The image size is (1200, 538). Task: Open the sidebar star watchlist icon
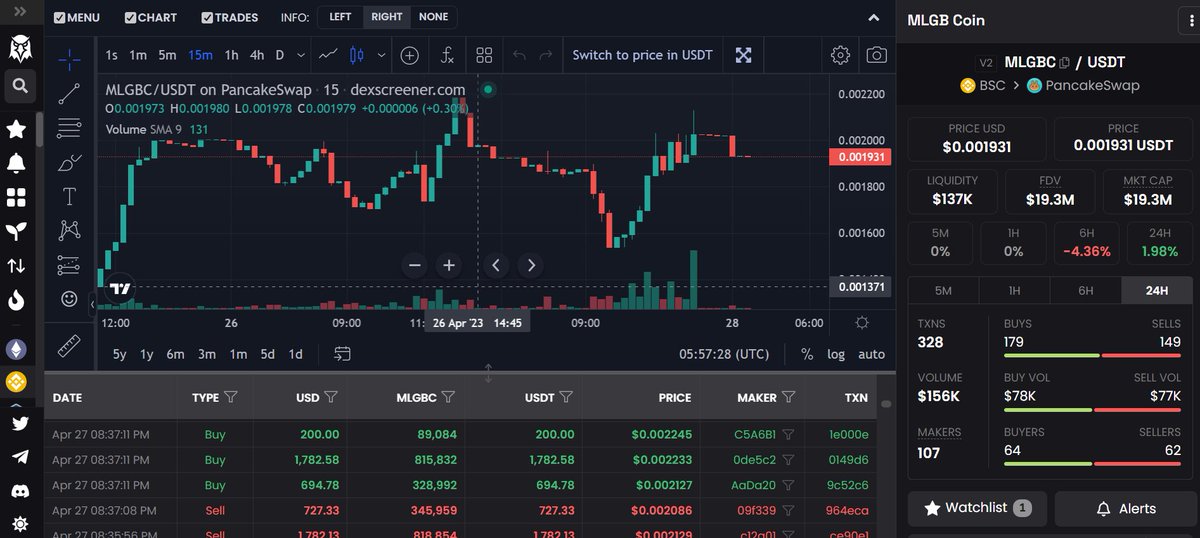tap(17, 129)
